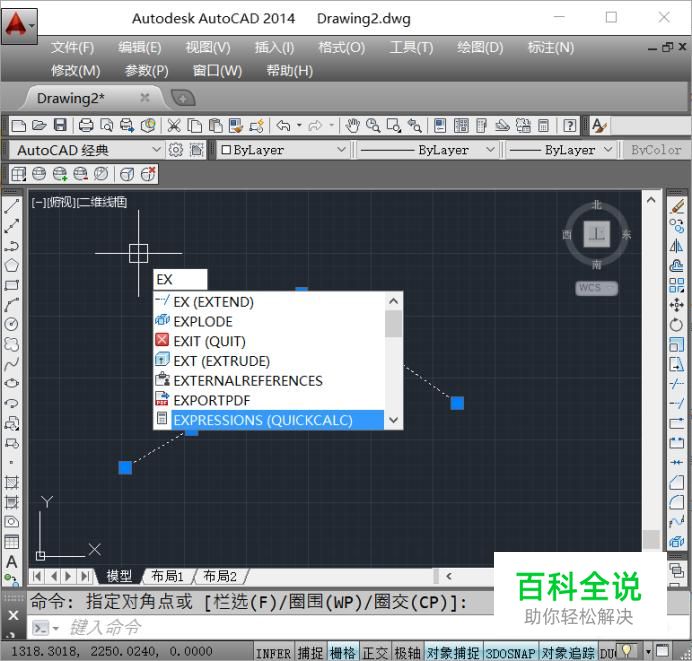
Task: Open the 文件(F) menu
Action: point(72,48)
